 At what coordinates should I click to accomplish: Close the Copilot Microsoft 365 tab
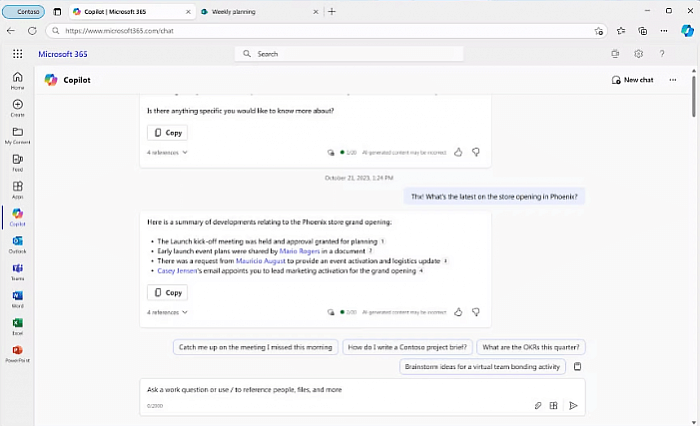coord(188,12)
